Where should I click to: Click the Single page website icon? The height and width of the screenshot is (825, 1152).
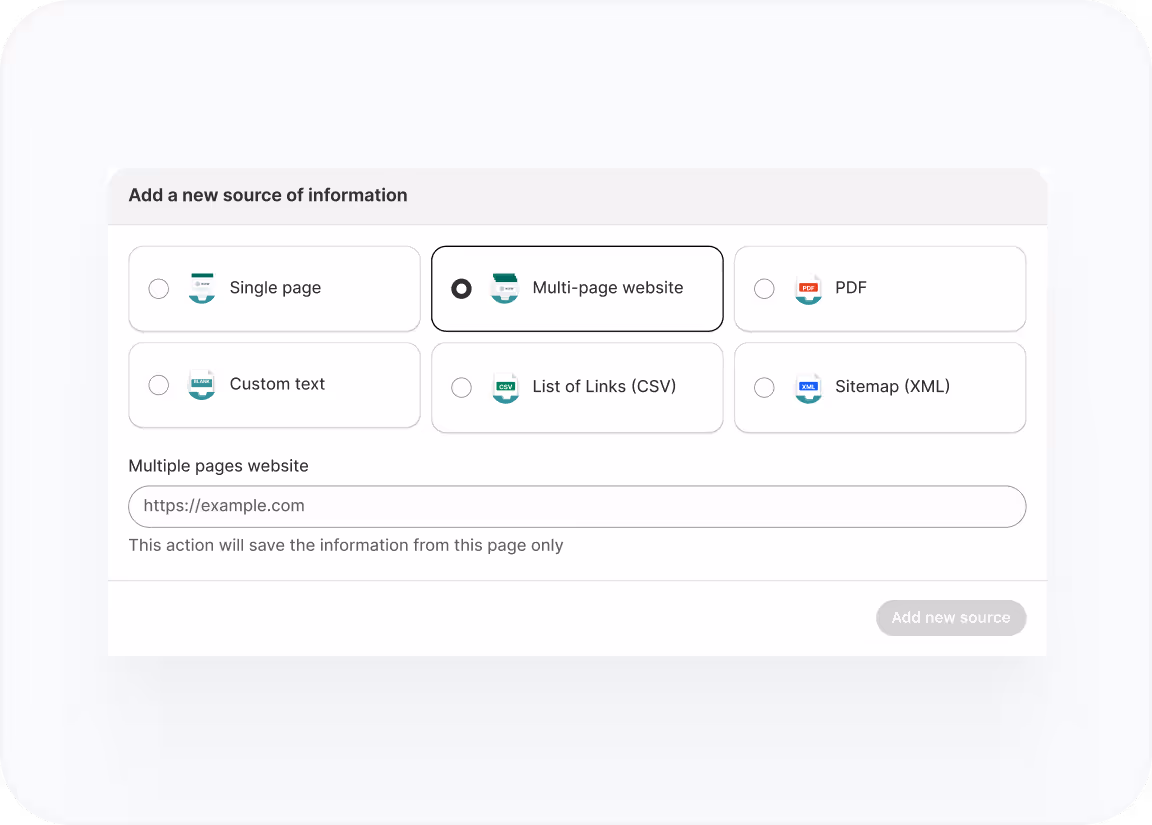tap(202, 288)
